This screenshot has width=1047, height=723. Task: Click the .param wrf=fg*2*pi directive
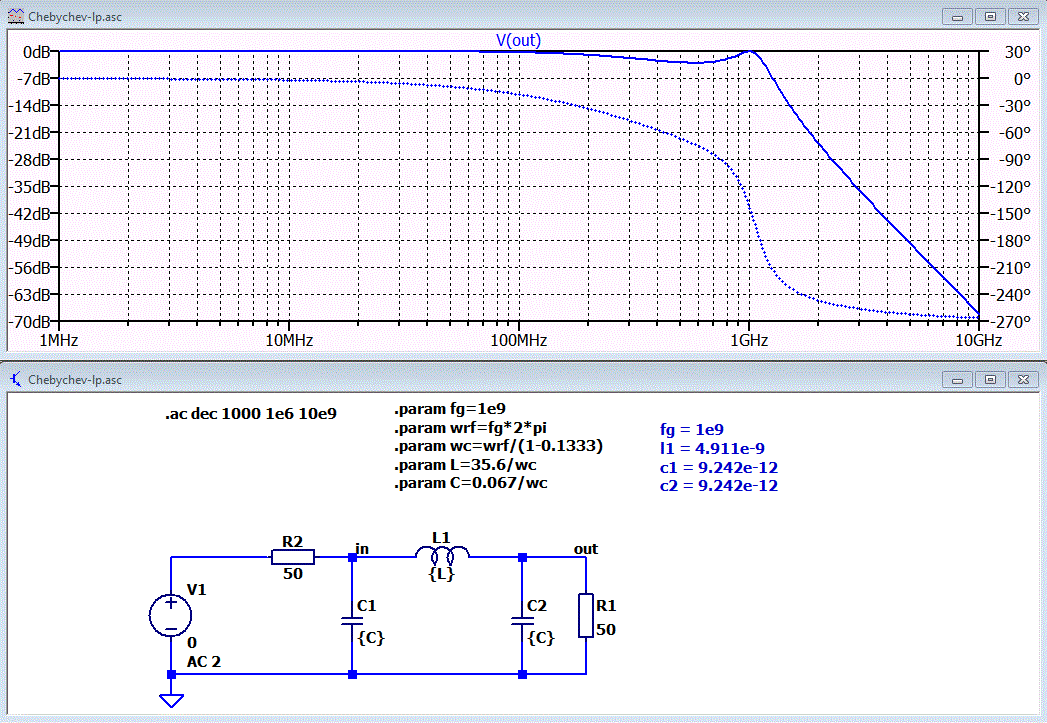[x=470, y=427]
